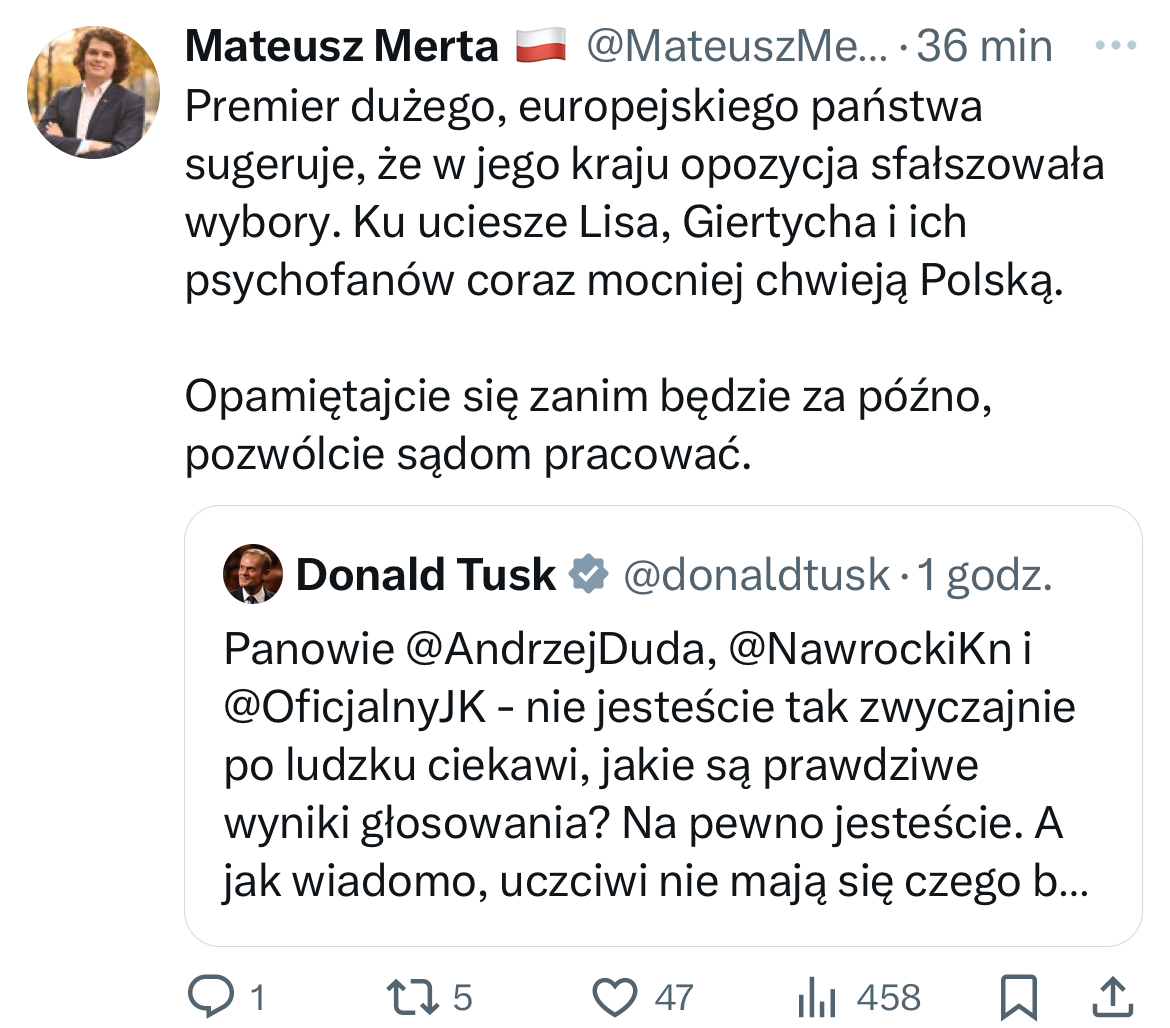Click the @OficjalnyJK mention

point(355,708)
